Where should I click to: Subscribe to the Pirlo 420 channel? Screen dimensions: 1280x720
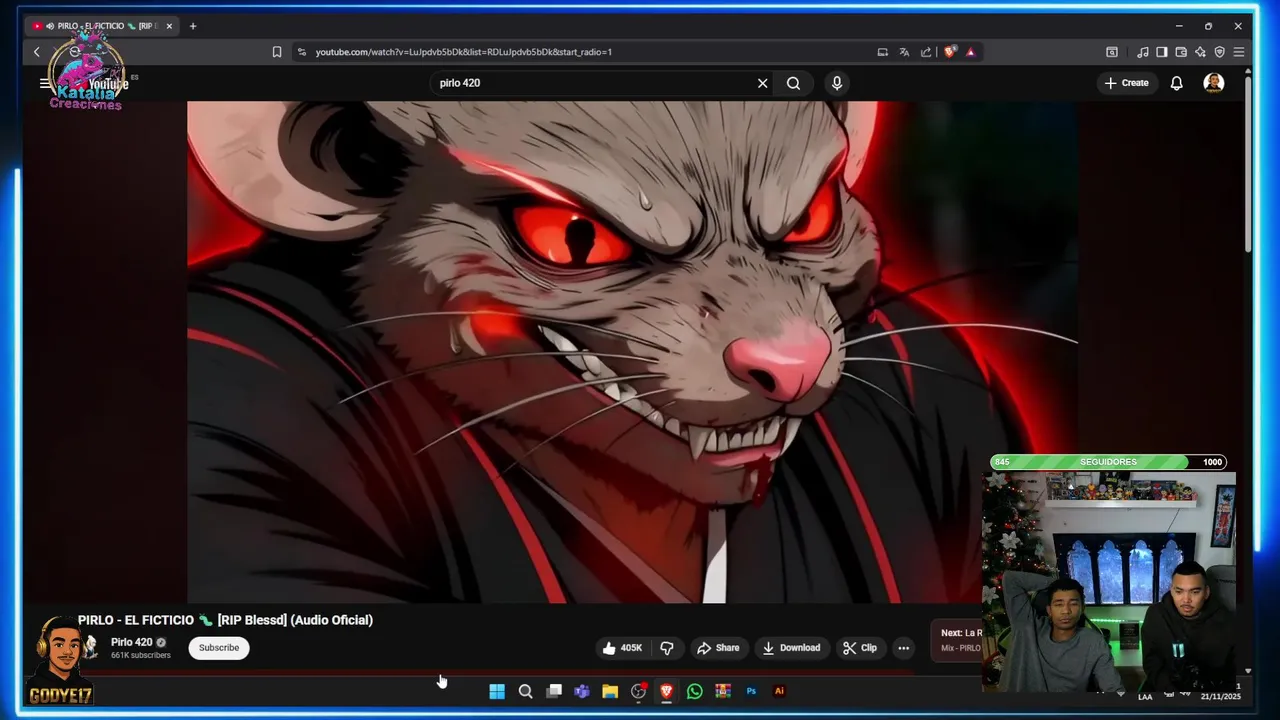pos(219,648)
